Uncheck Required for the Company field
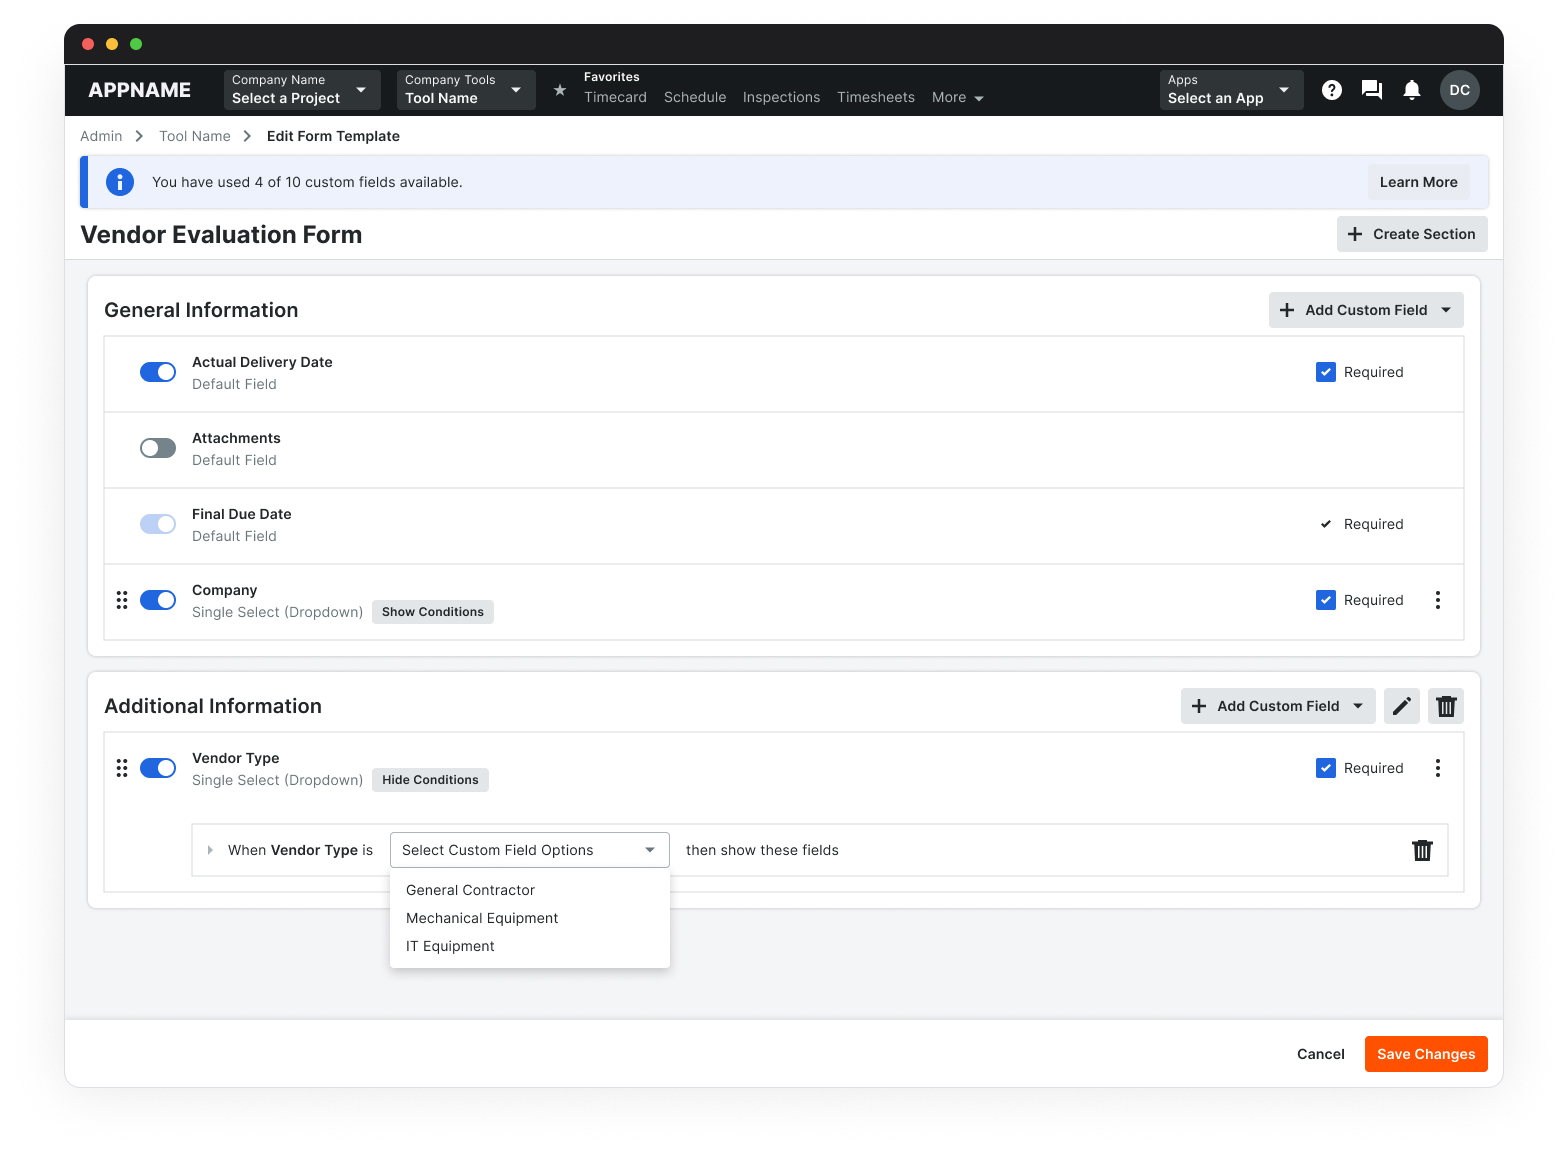 click(x=1326, y=600)
